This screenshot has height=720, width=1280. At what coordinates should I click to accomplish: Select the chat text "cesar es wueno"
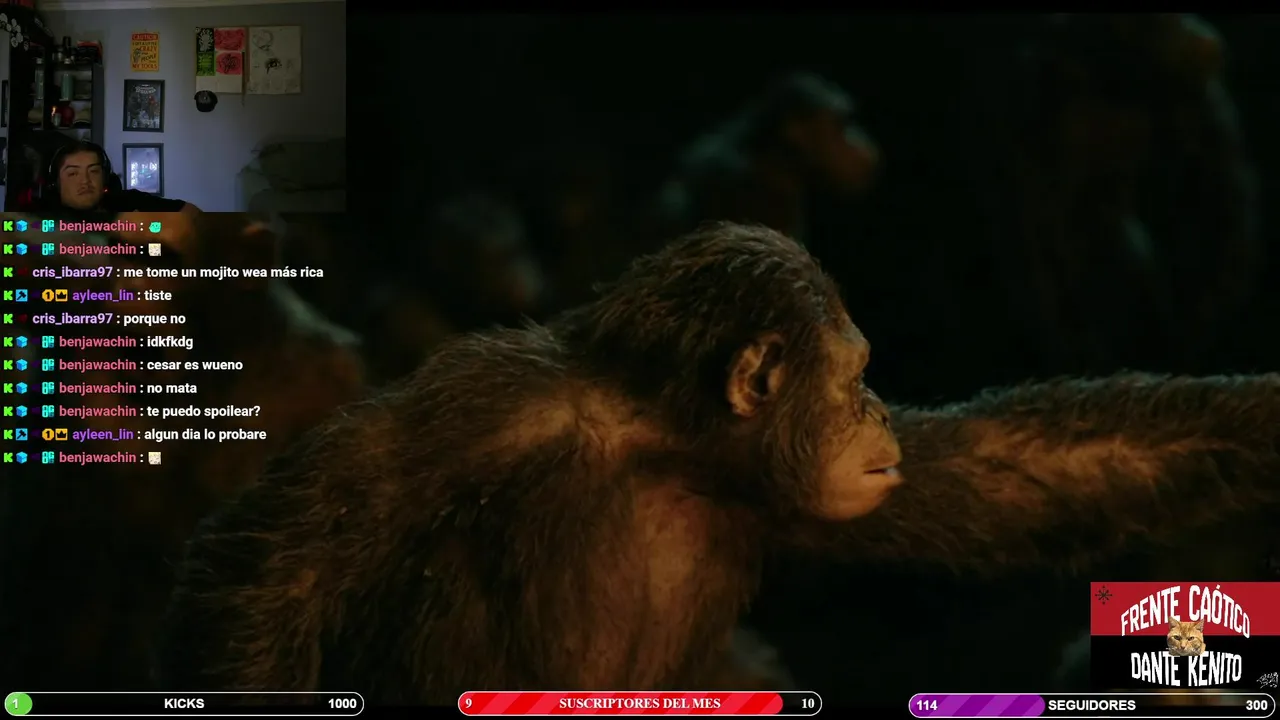(x=195, y=365)
